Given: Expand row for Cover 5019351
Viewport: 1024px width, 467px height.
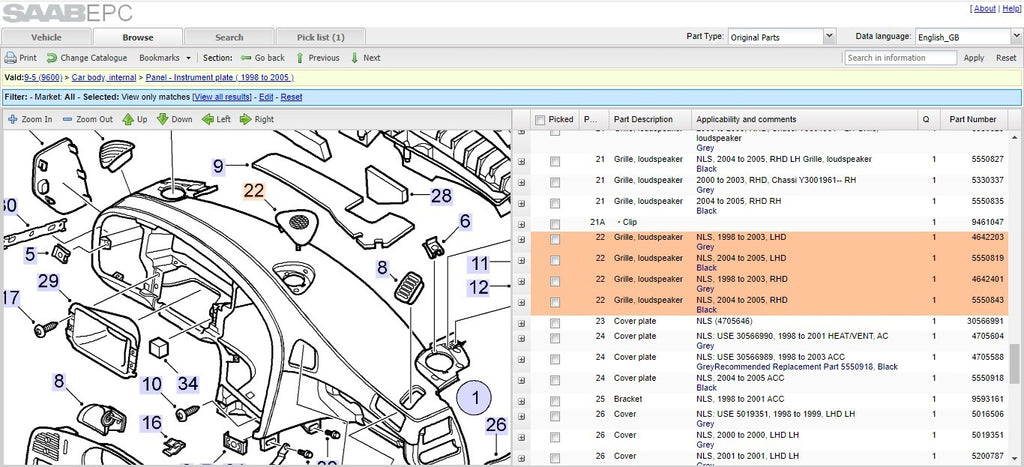Looking at the screenshot, I should [x=521, y=437].
